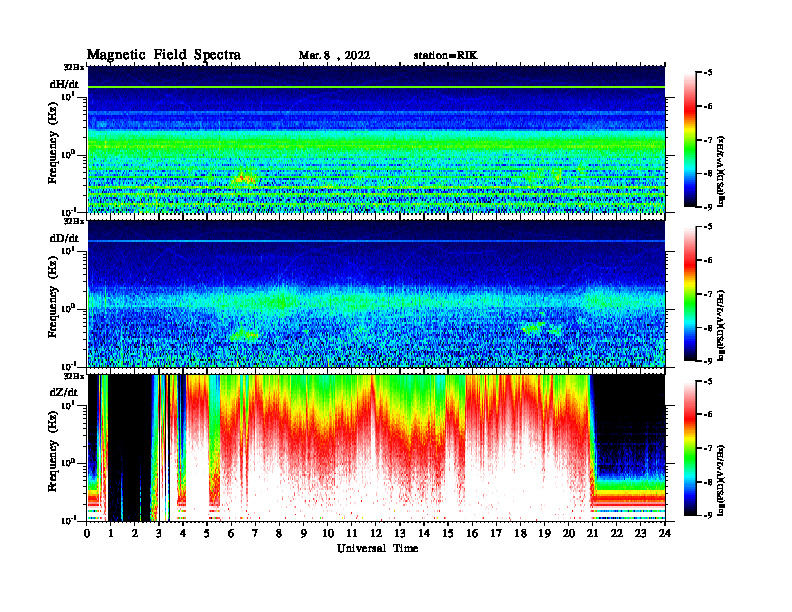Click hour 20 on the Universal Time axis
This screenshot has width=792, height=612.
click(x=568, y=533)
